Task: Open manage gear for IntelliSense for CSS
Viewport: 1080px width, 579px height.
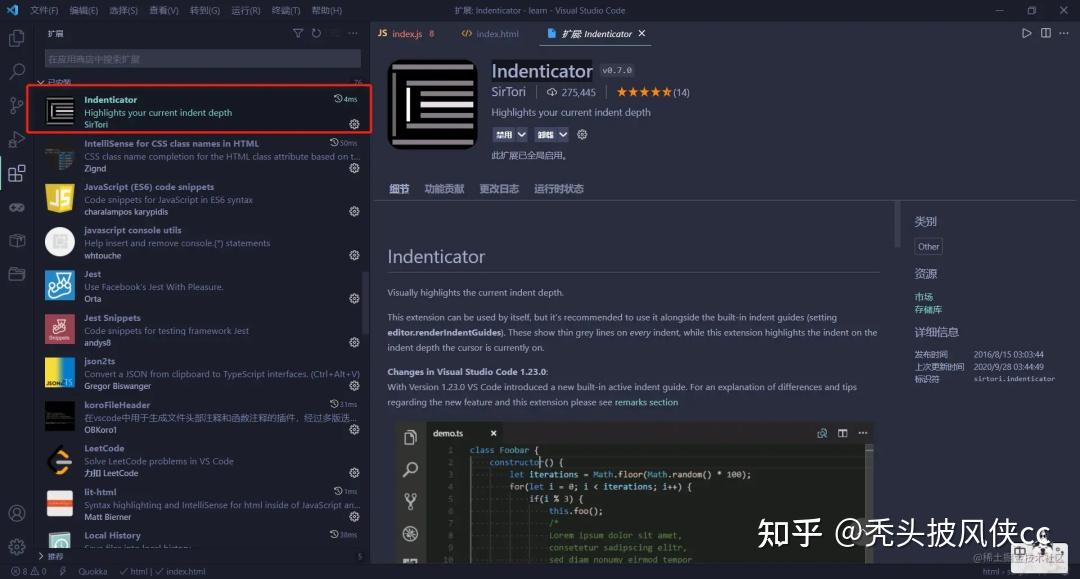Action: (354, 168)
